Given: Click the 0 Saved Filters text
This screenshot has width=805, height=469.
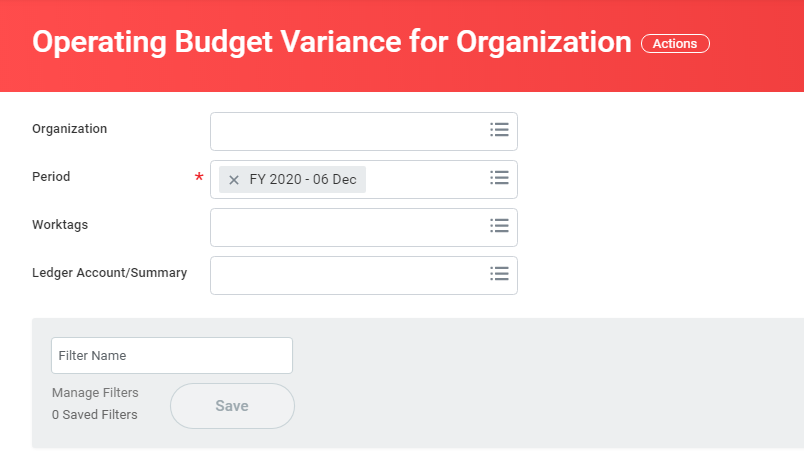Looking at the screenshot, I should (95, 414).
